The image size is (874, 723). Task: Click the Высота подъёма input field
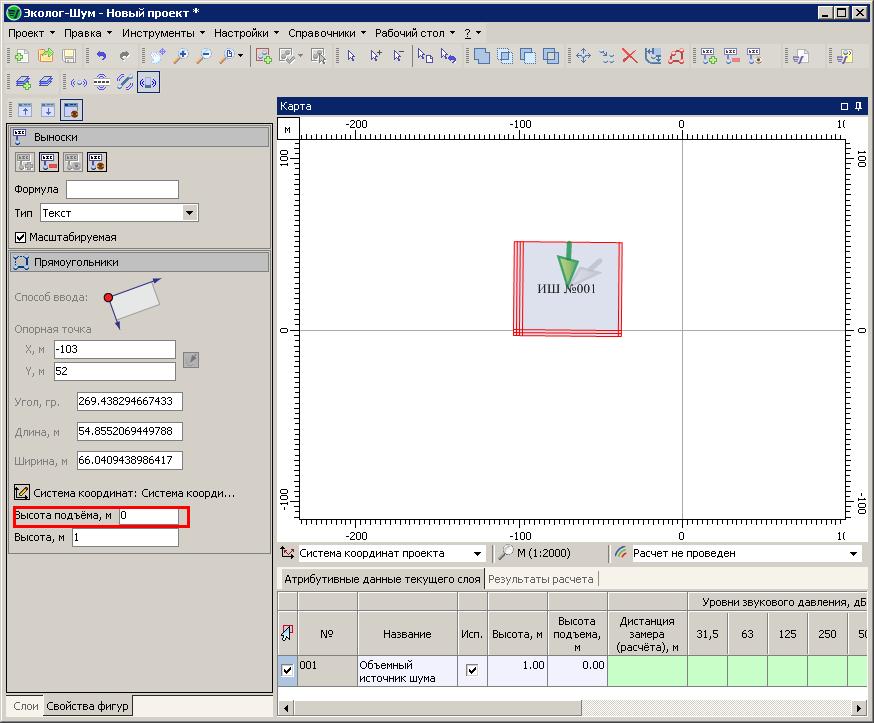point(148,516)
